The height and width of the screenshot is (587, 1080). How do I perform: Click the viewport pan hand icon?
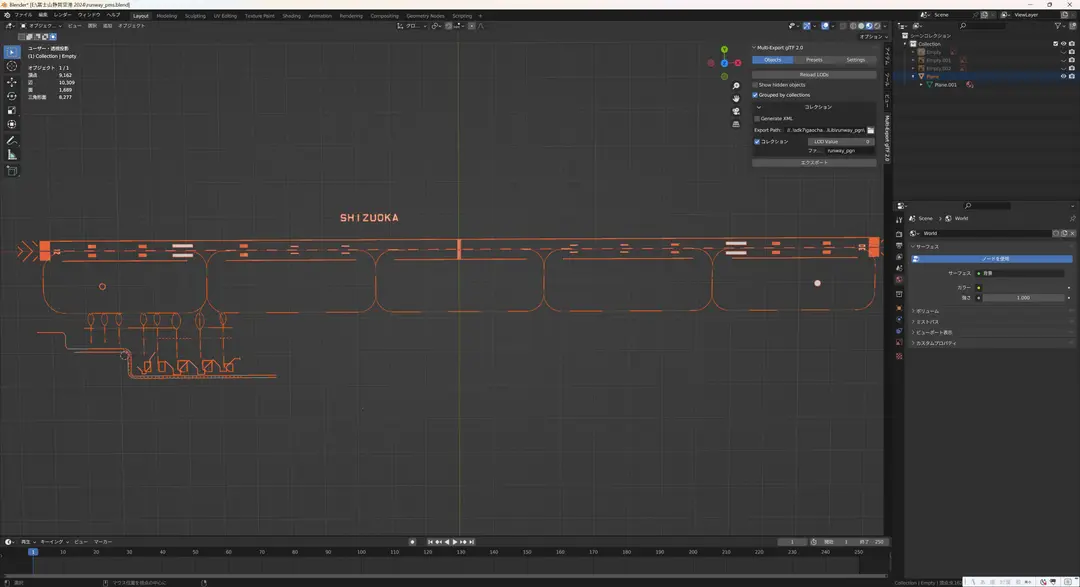(736, 99)
